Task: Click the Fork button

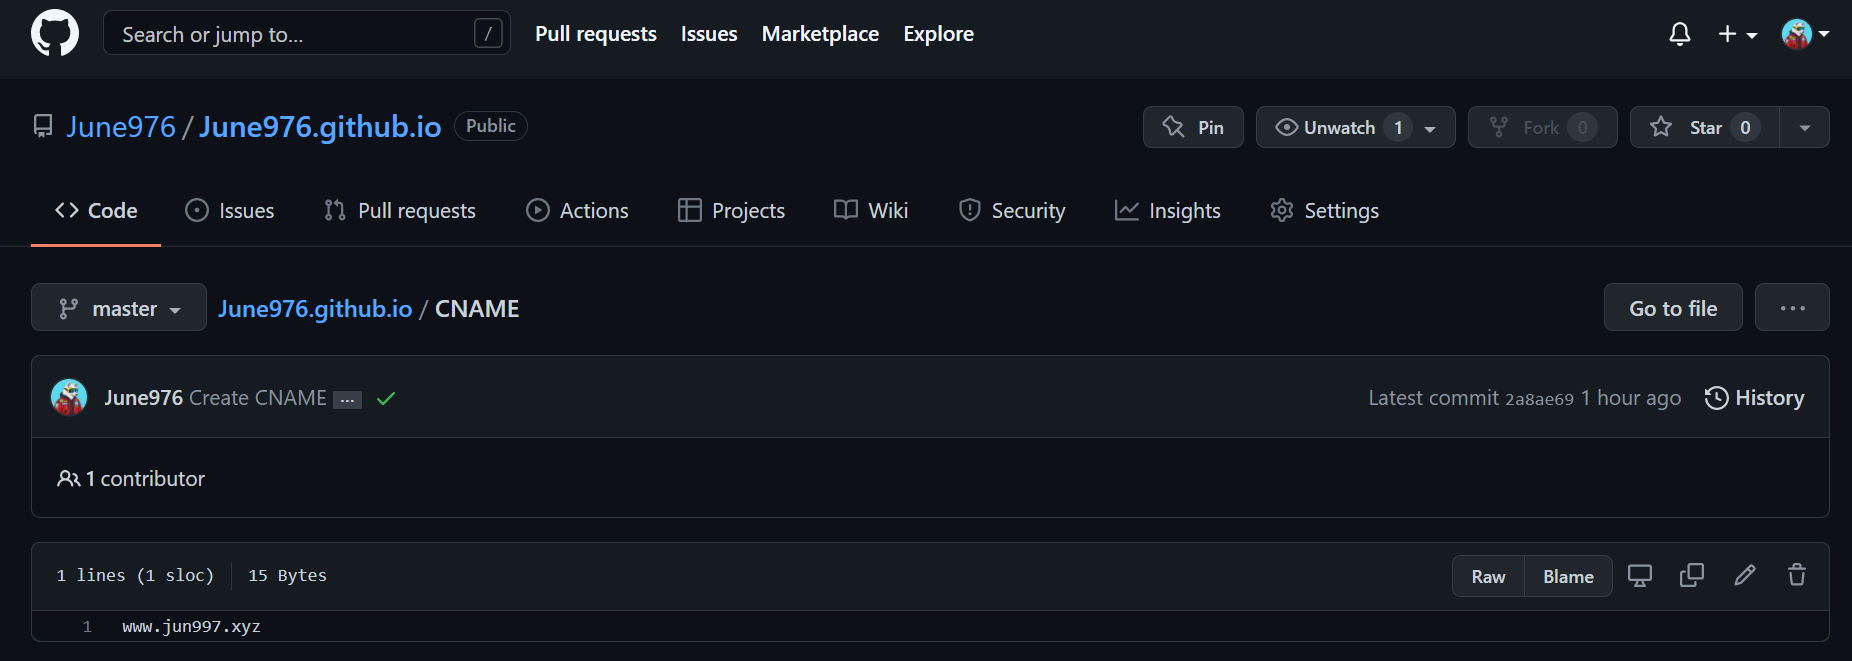Action: click(x=1542, y=127)
